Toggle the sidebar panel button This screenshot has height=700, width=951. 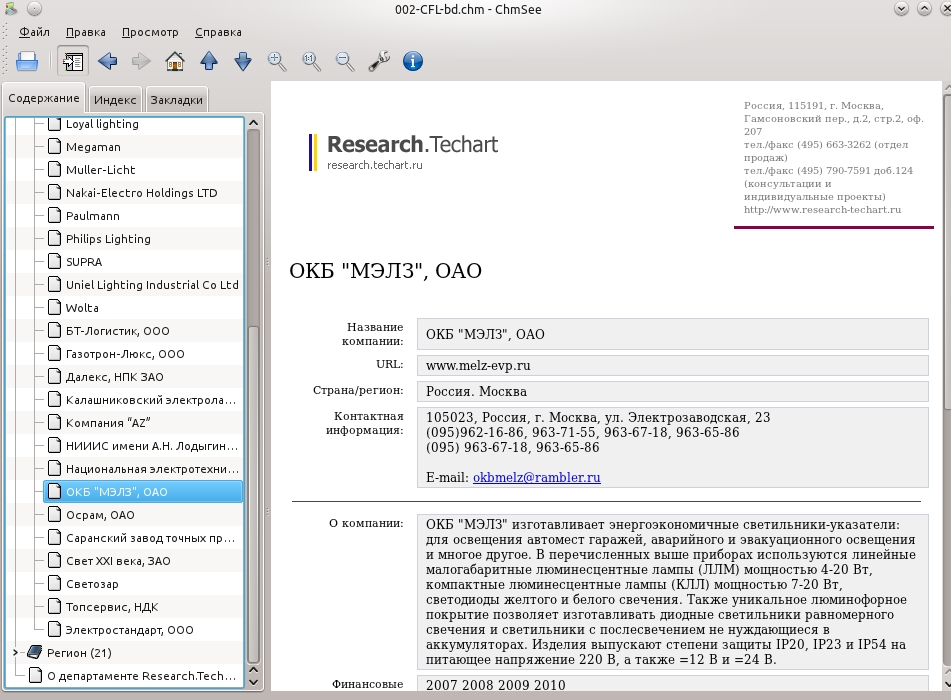pos(73,61)
